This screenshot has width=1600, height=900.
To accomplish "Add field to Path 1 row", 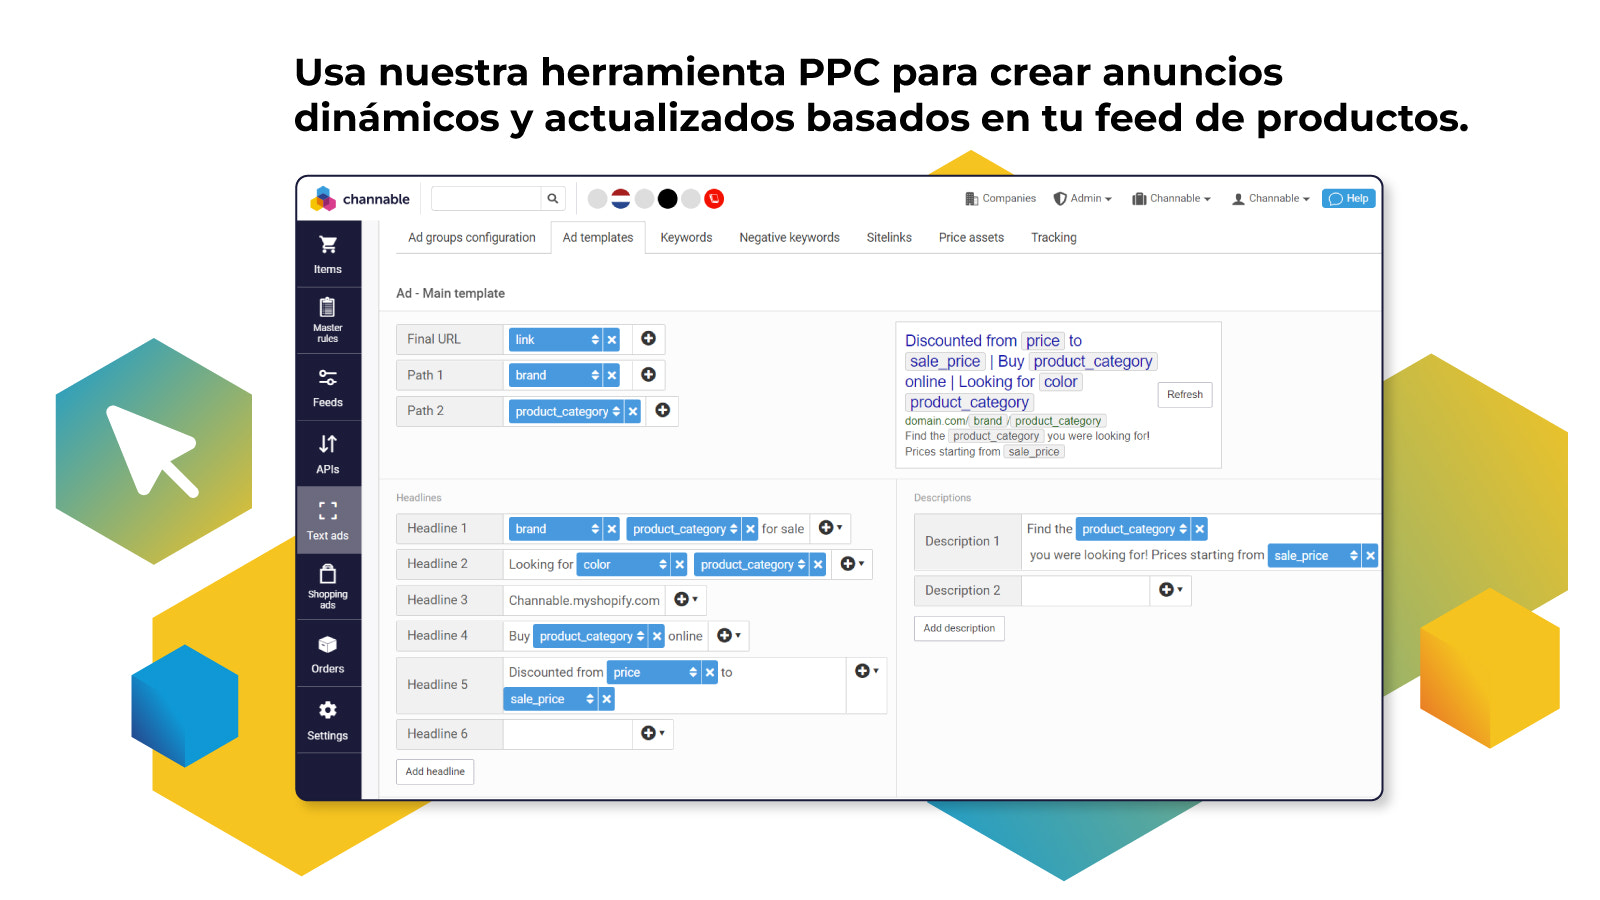I will (648, 375).
